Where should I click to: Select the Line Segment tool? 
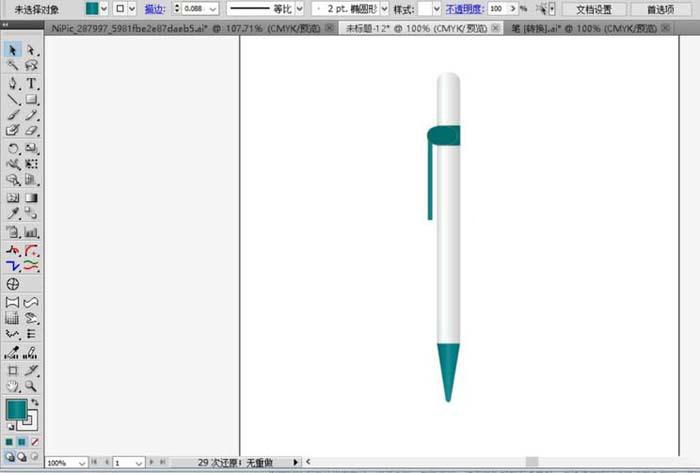12,99
